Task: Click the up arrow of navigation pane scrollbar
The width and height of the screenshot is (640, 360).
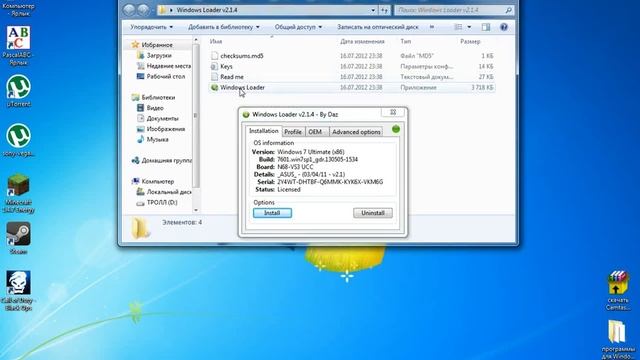Action: (x=196, y=40)
